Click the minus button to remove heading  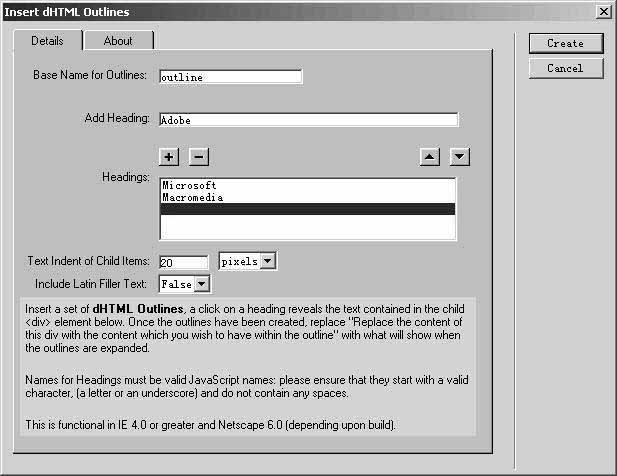pos(198,156)
